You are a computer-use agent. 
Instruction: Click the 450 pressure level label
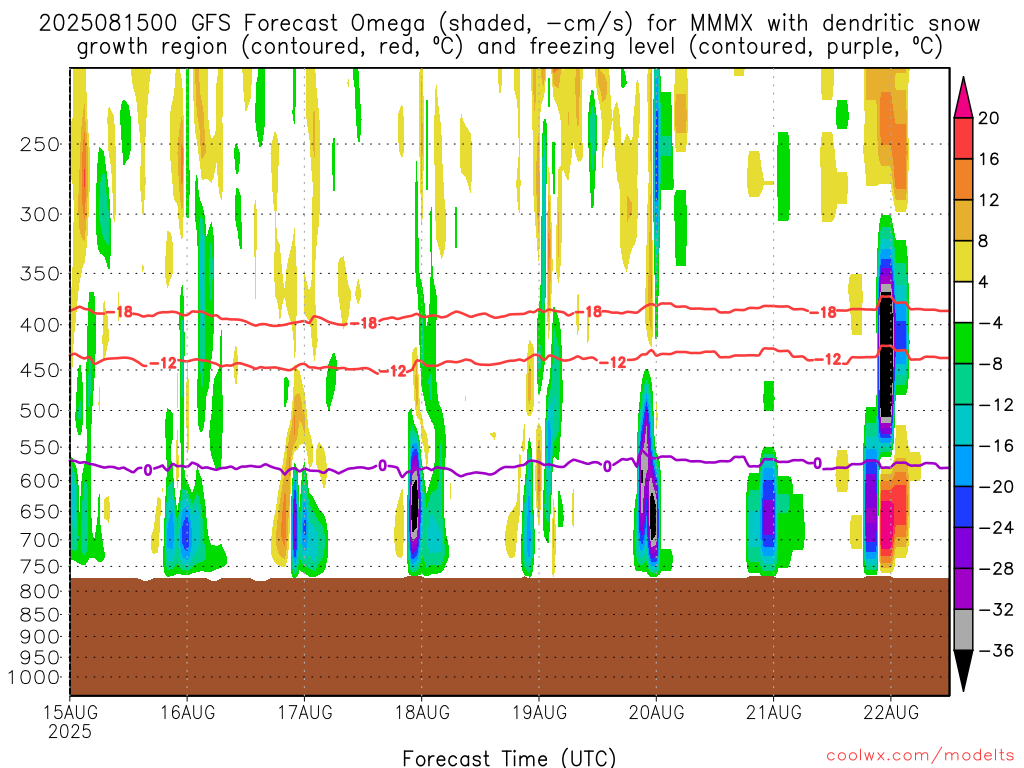pyautogui.click(x=40, y=370)
